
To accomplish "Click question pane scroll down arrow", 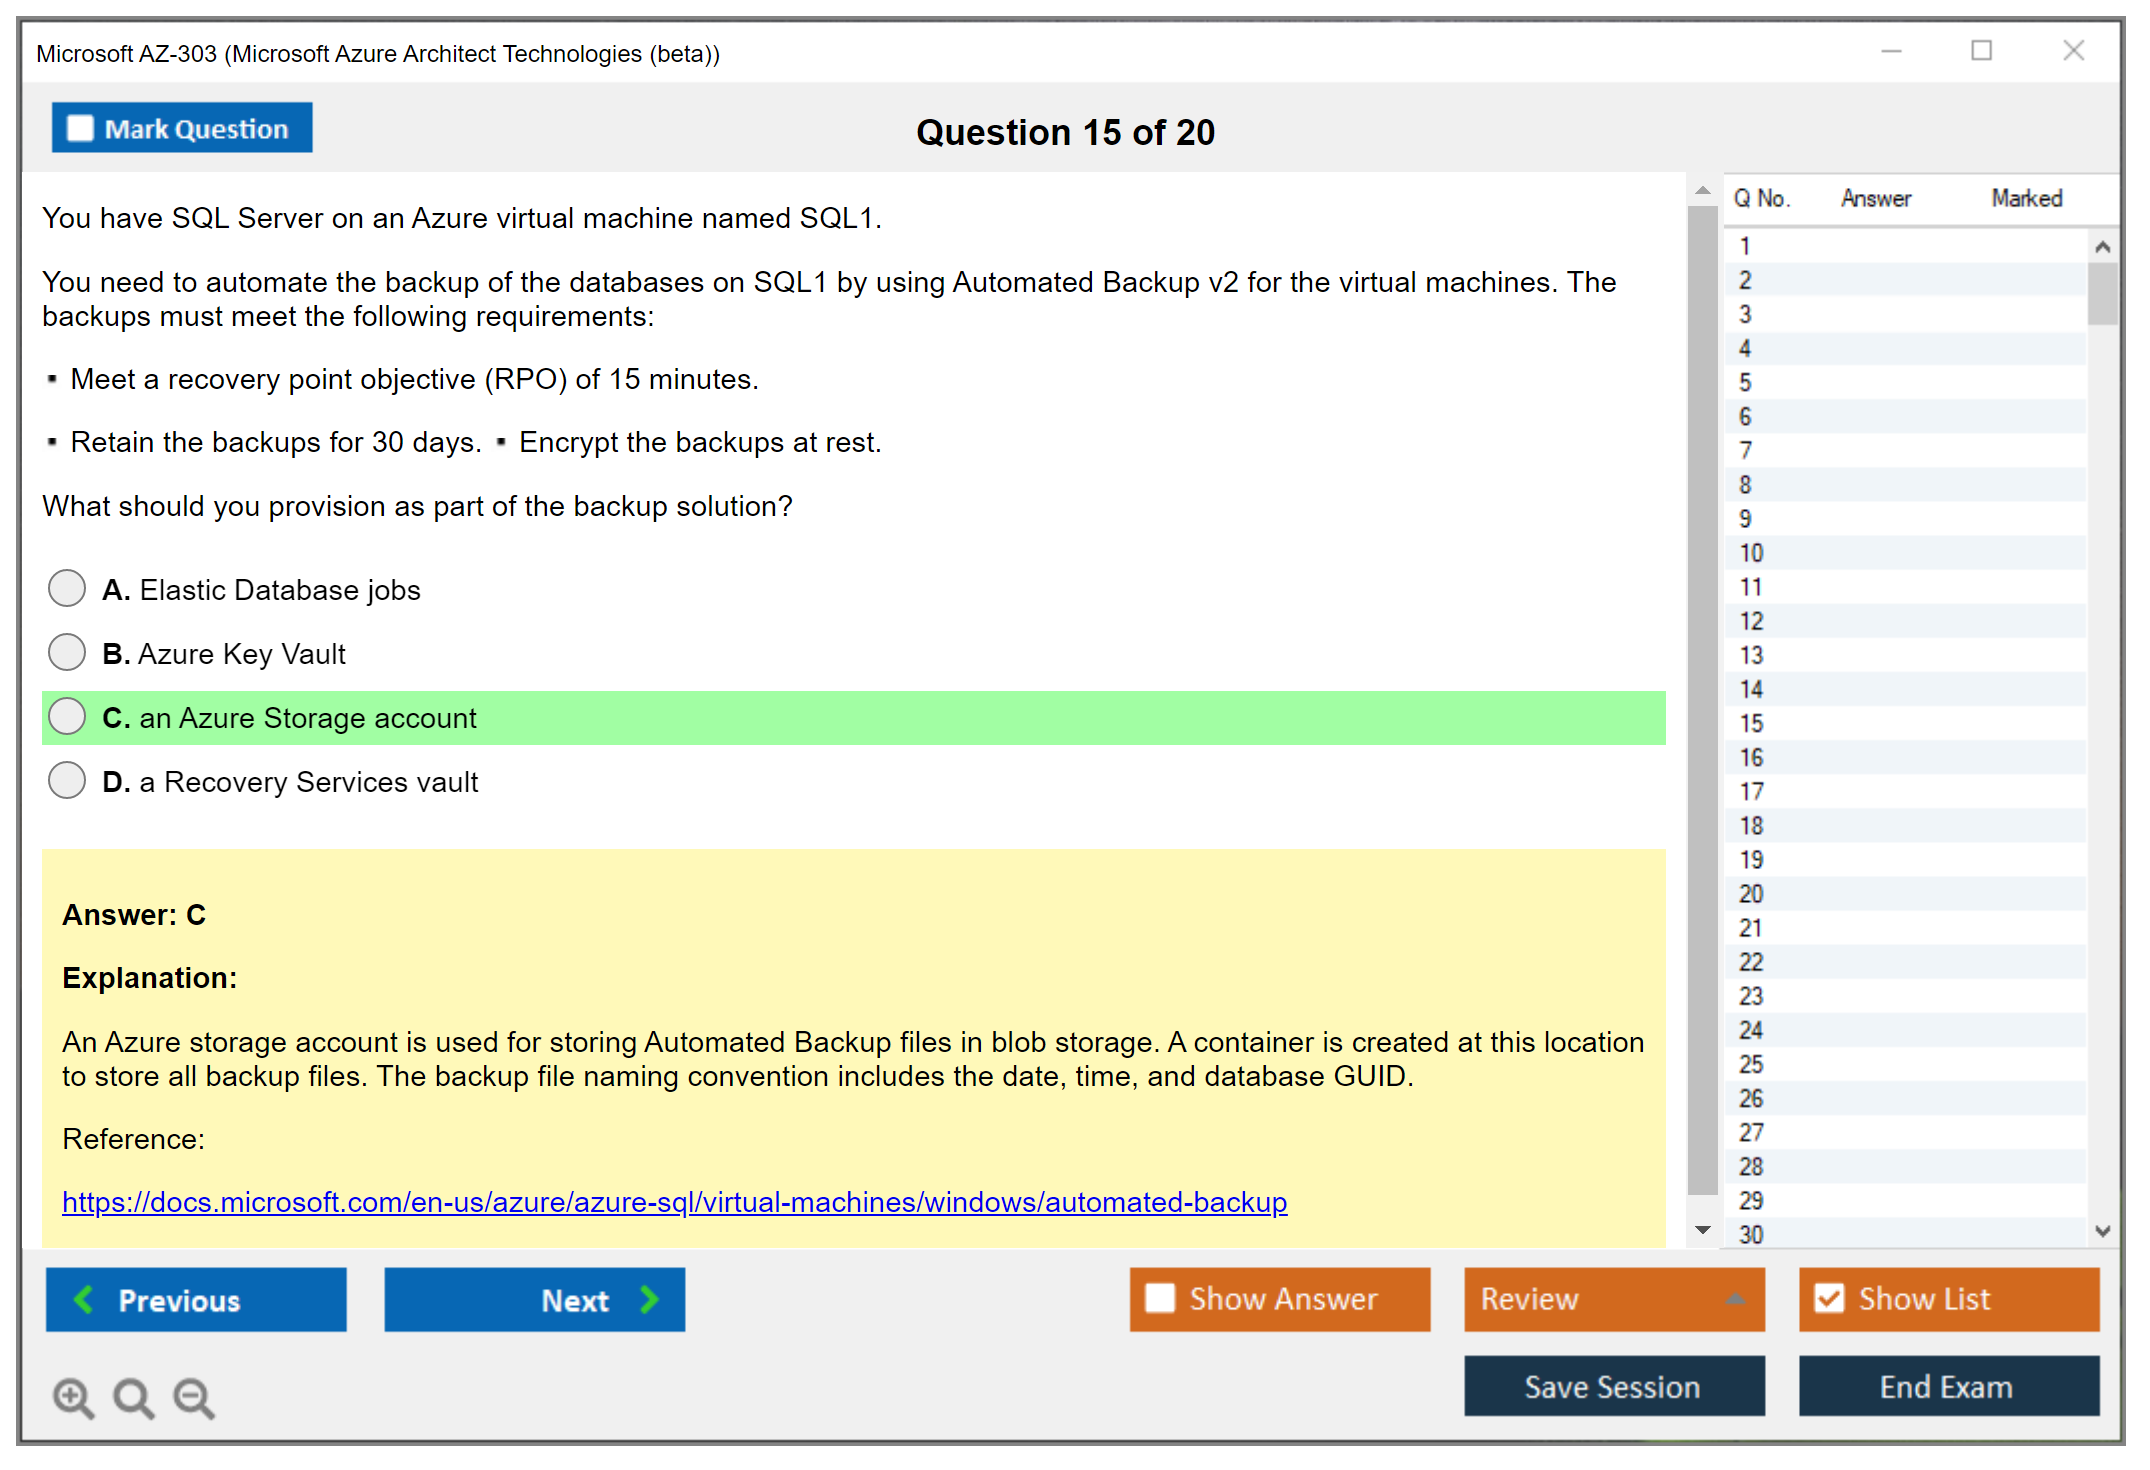I will pyautogui.click(x=1702, y=1230).
